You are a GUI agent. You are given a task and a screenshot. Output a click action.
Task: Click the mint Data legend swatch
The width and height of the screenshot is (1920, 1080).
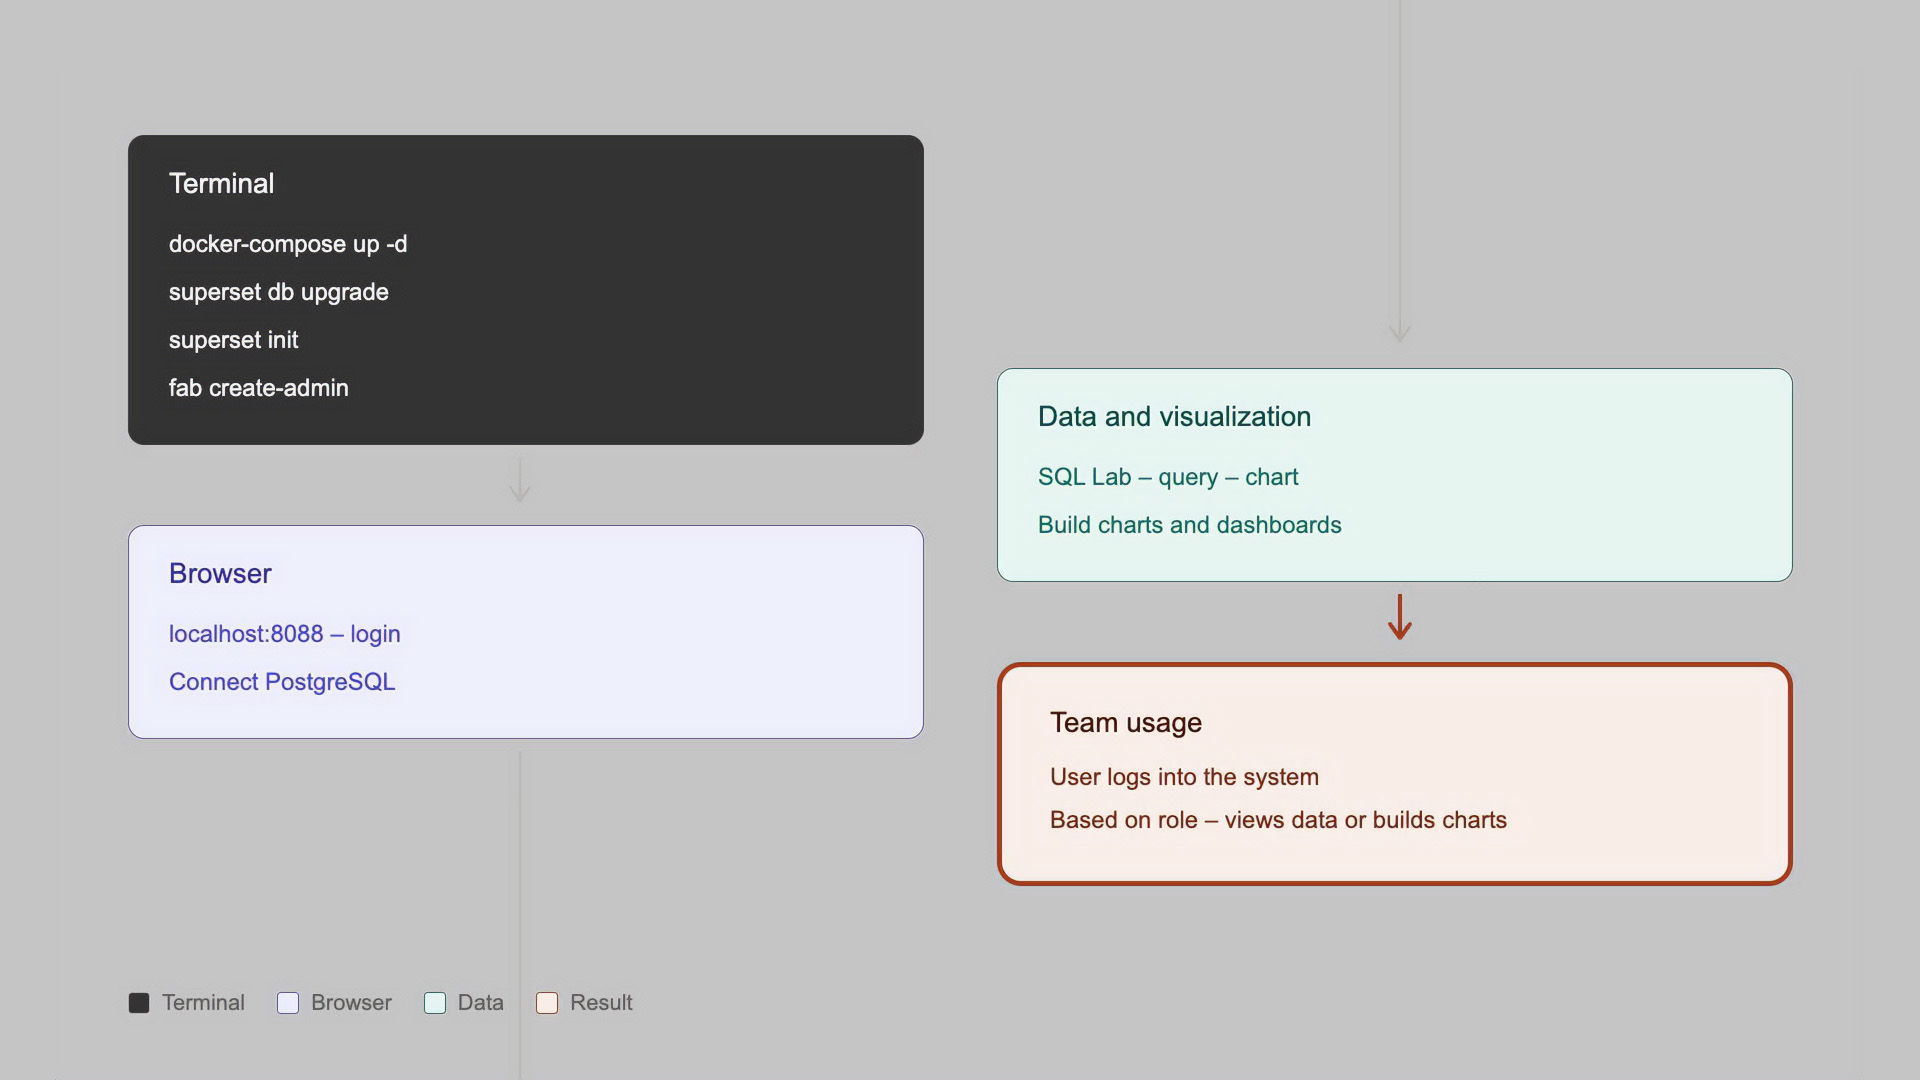435,1003
